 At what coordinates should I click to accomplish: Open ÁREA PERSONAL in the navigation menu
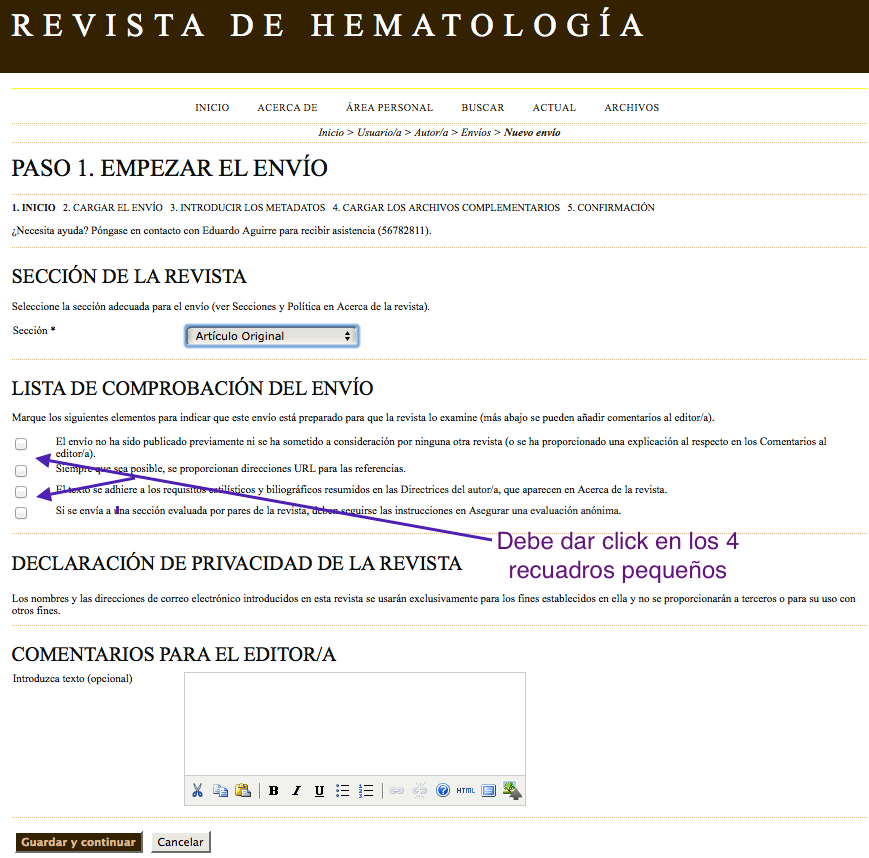[389, 108]
